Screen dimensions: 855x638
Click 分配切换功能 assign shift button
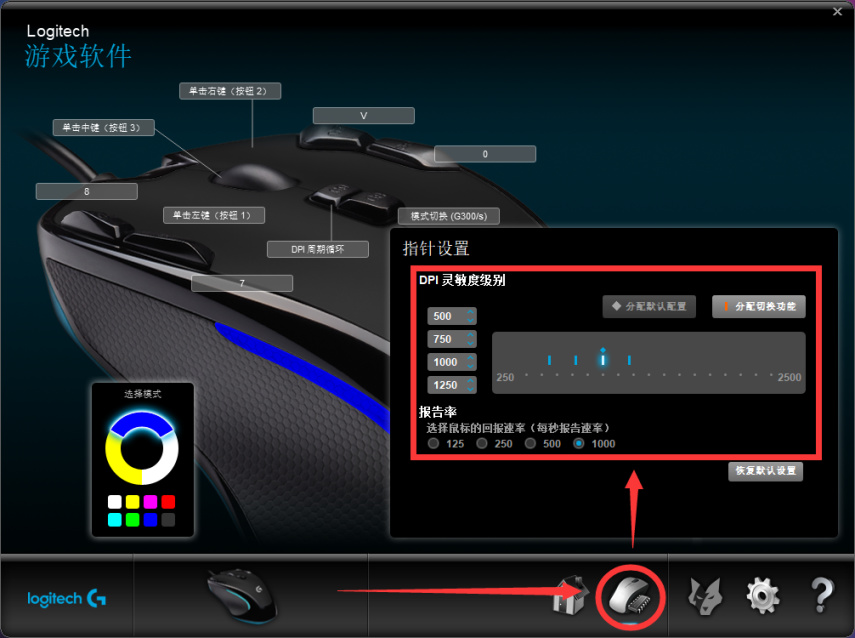click(758, 306)
